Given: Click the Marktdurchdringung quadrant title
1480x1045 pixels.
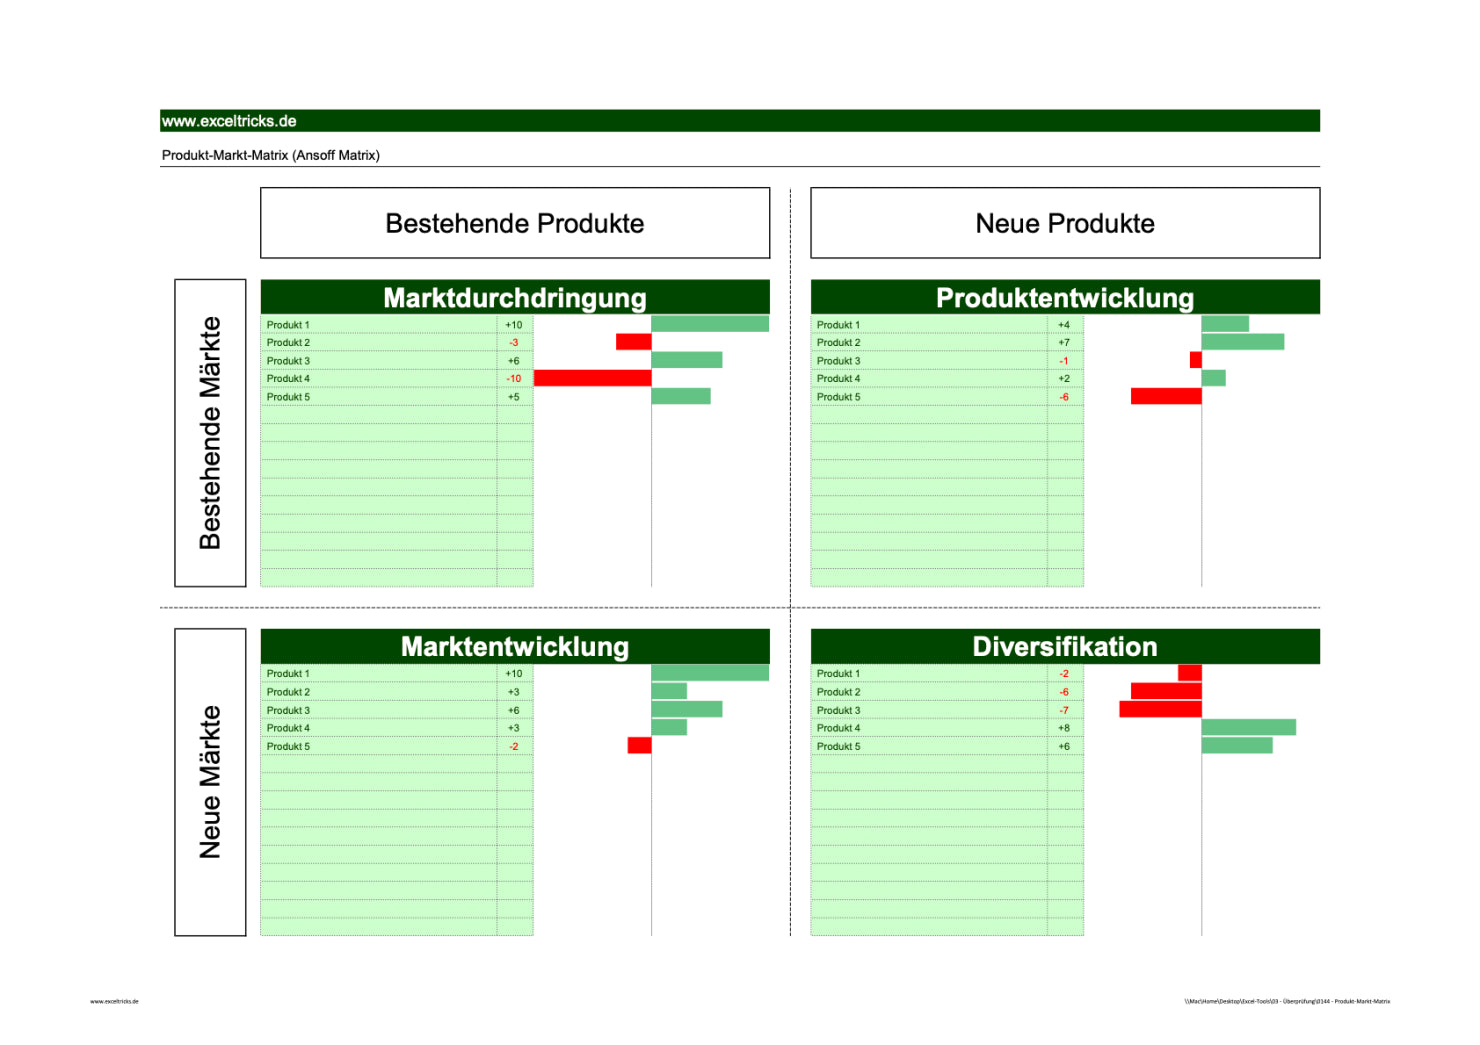Looking at the screenshot, I should pos(515,298).
